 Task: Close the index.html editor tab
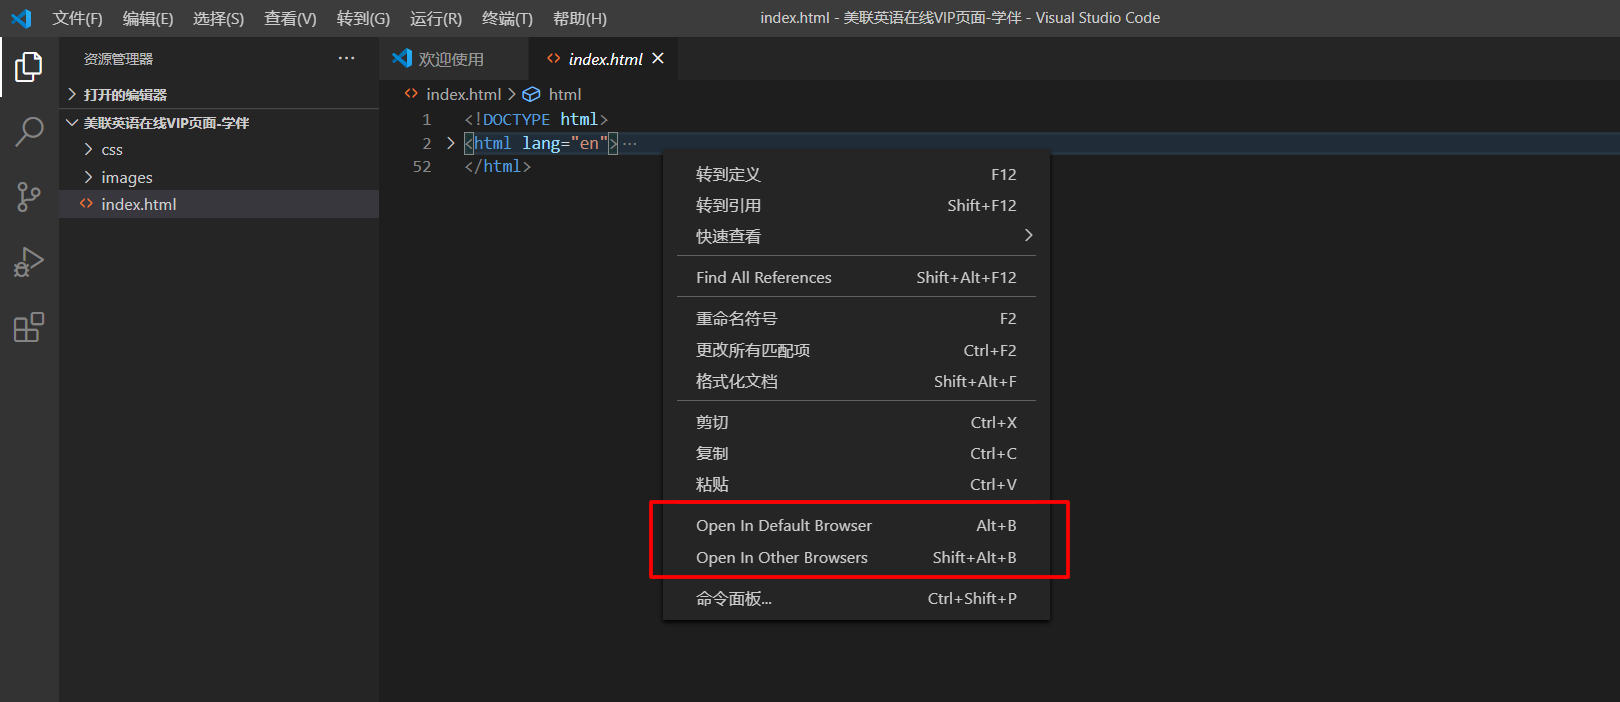(658, 59)
